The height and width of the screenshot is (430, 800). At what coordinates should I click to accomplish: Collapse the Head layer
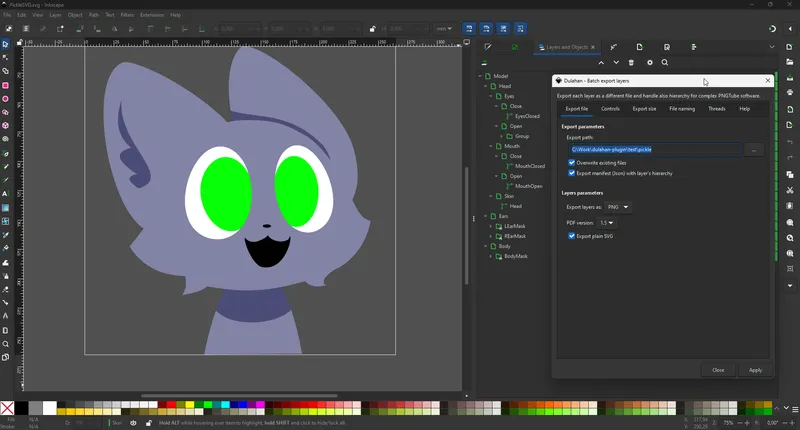point(486,86)
